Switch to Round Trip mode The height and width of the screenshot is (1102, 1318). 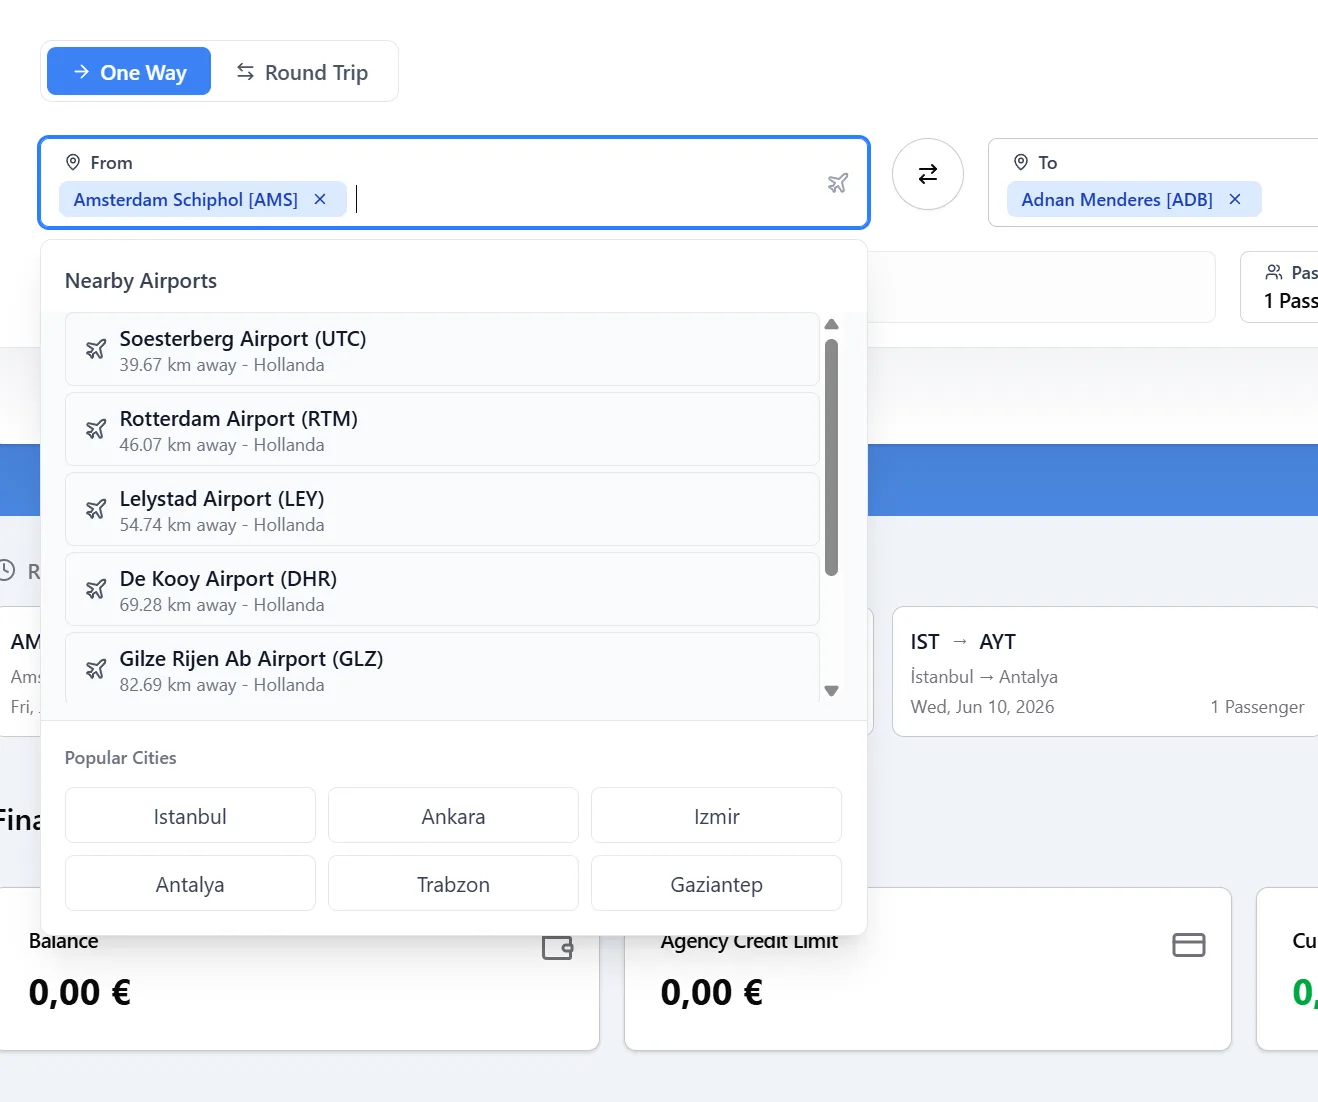[303, 71]
